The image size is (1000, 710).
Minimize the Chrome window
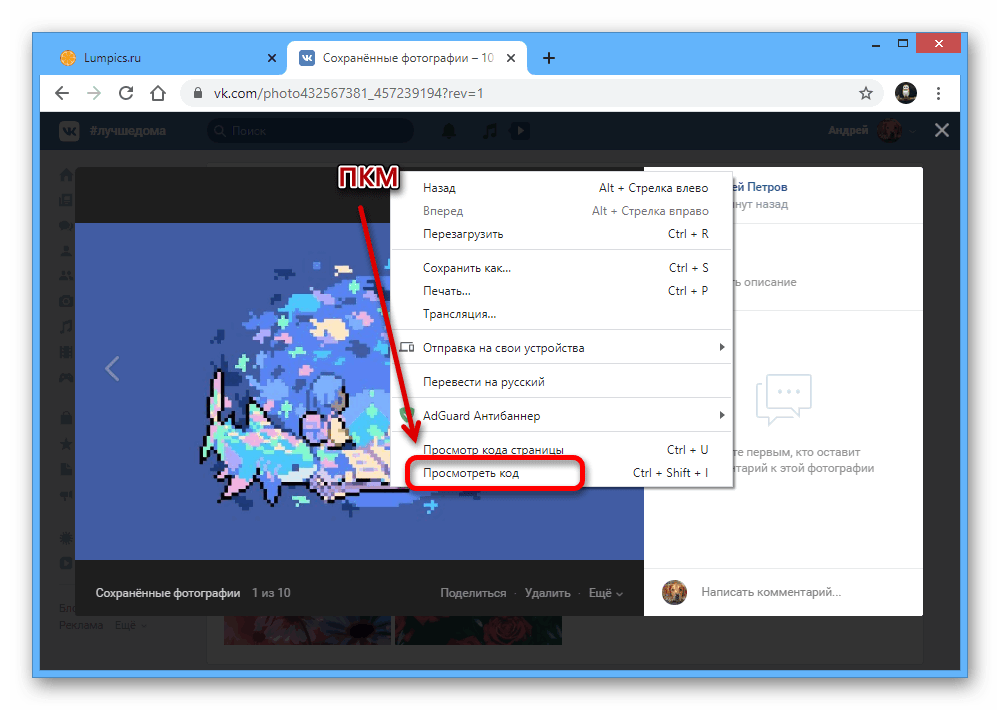point(876,44)
